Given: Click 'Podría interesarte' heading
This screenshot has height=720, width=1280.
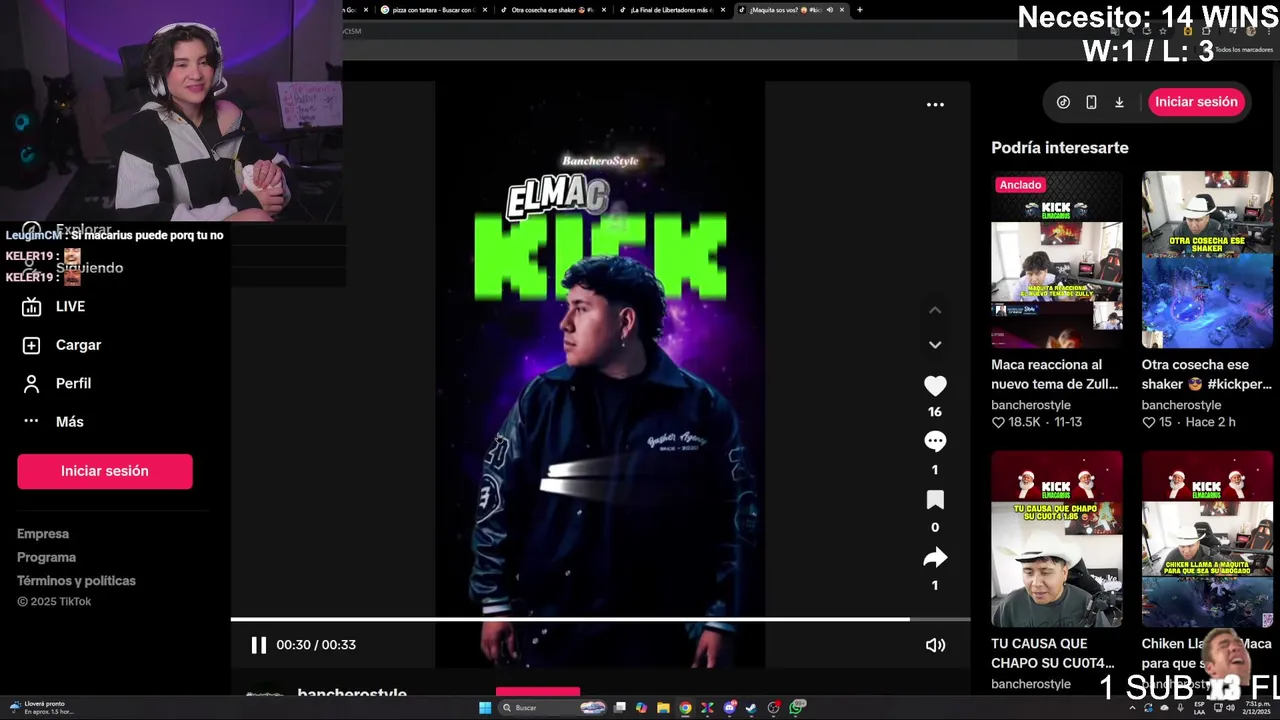Looking at the screenshot, I should pyautogui.click(x=1060, y=148).
